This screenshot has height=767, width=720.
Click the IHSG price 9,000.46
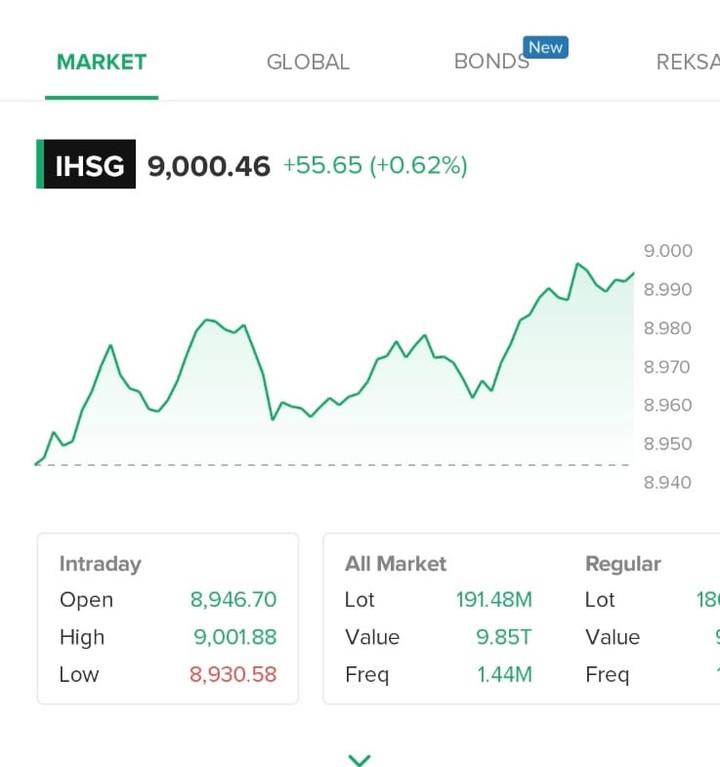[x=209, y=166]
